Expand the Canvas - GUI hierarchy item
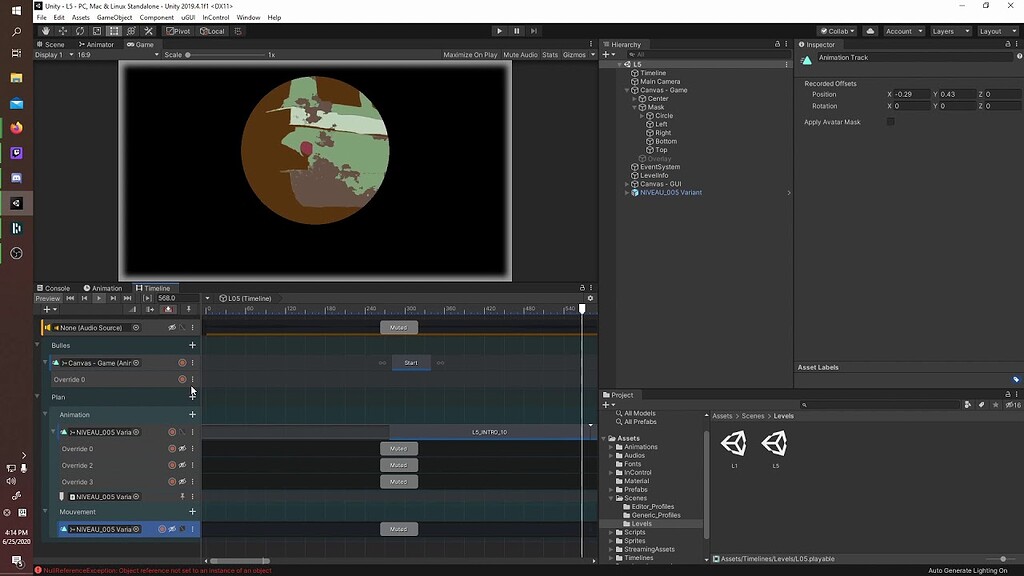1024x576 pixels. tap(627, 184)
